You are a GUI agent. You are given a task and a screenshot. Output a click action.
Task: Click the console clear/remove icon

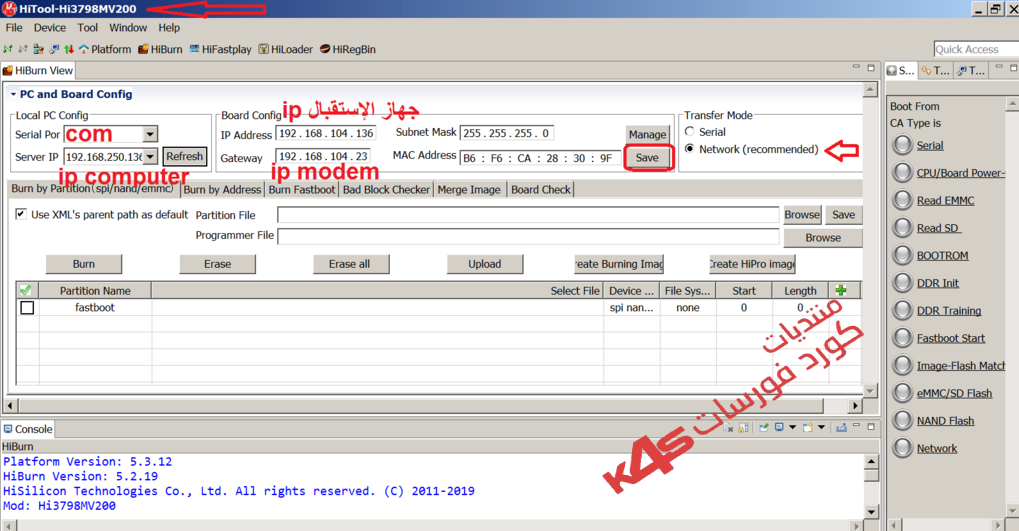(x=729, y=428)
